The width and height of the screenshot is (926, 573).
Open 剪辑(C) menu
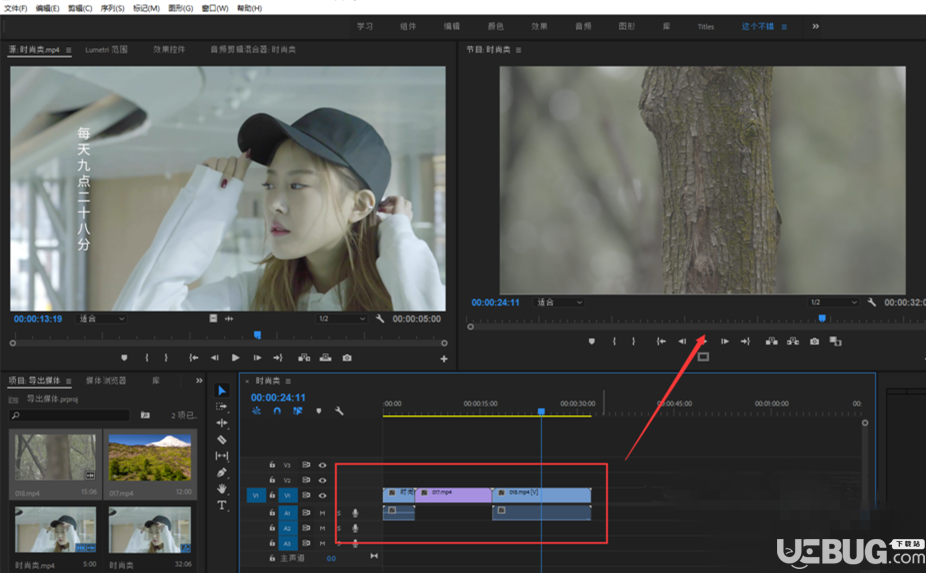click(x=80, y=8)
